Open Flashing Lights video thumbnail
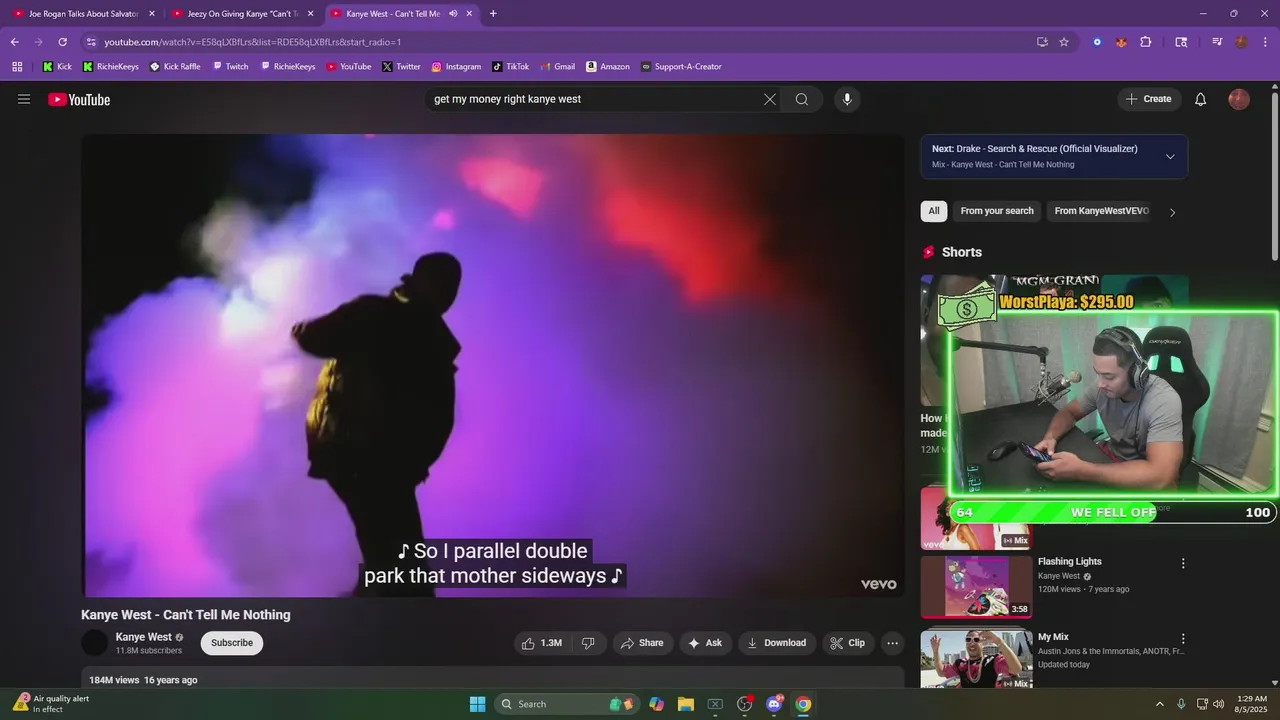This screenshot has width=1280, height=720. pos(976,587)
